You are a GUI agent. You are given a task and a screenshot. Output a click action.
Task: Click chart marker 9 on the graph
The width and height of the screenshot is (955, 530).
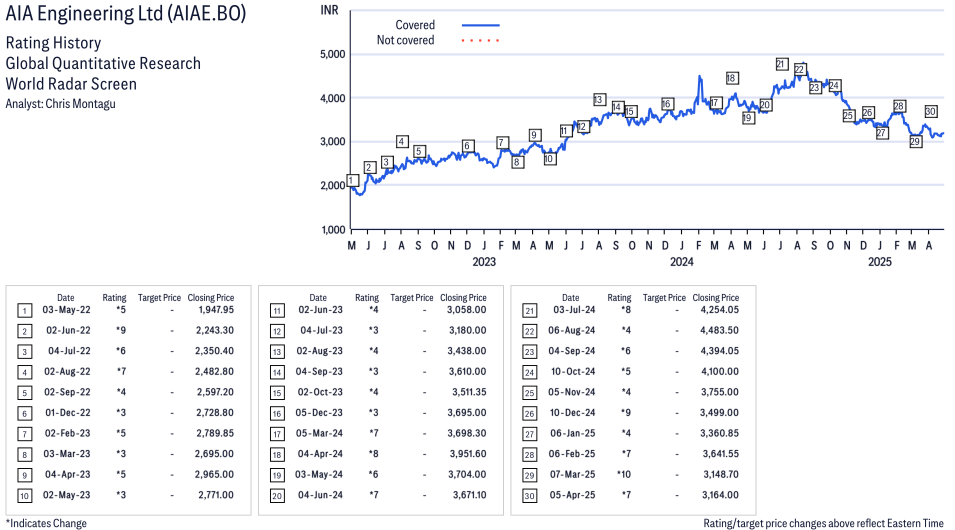[x=534, y=135]
